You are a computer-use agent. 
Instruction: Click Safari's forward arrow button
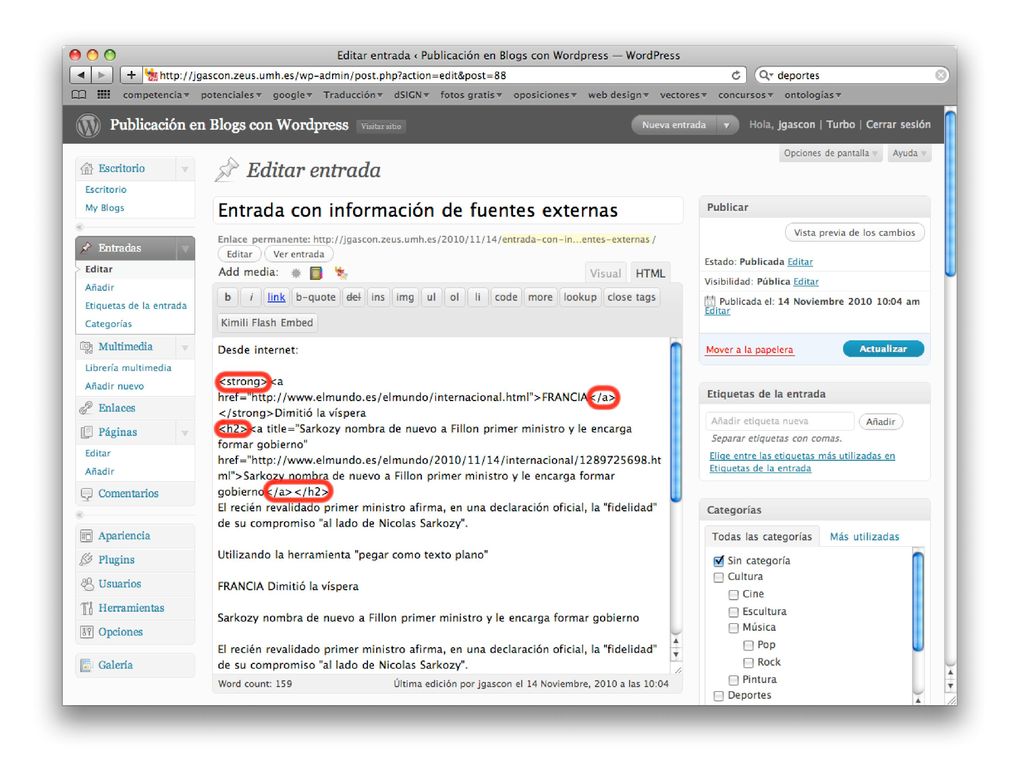(x=101, y=75)
